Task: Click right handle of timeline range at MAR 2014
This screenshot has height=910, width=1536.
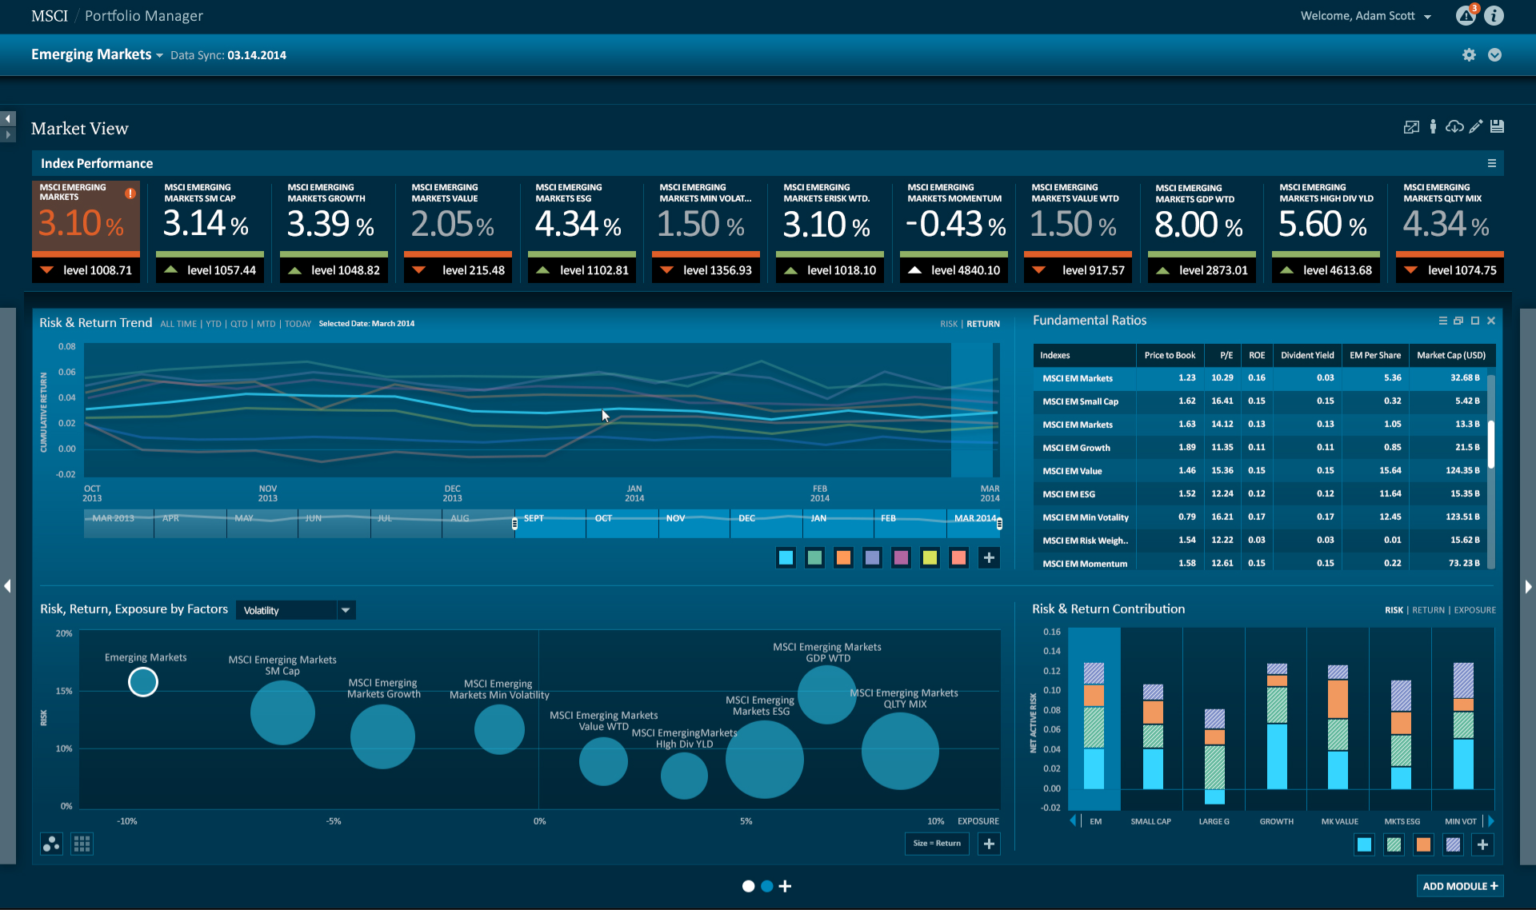Action: click(x=999, y=523)
